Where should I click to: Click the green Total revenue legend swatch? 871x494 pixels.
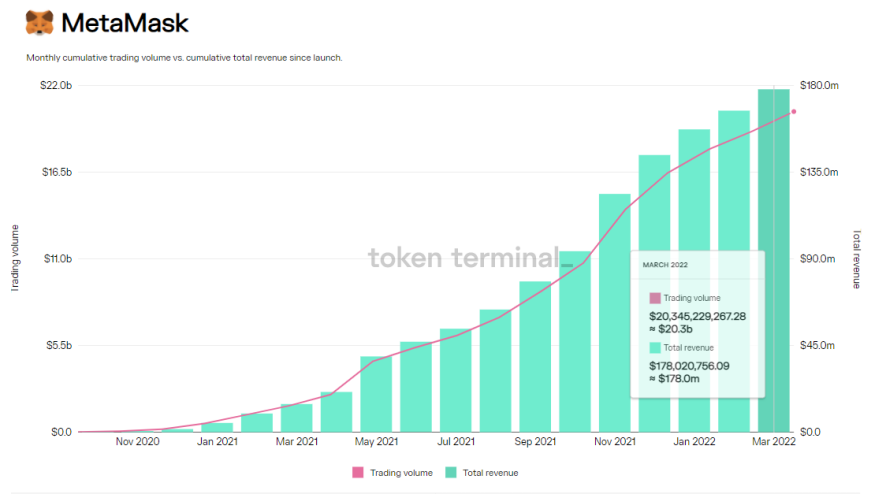point(451,472)
